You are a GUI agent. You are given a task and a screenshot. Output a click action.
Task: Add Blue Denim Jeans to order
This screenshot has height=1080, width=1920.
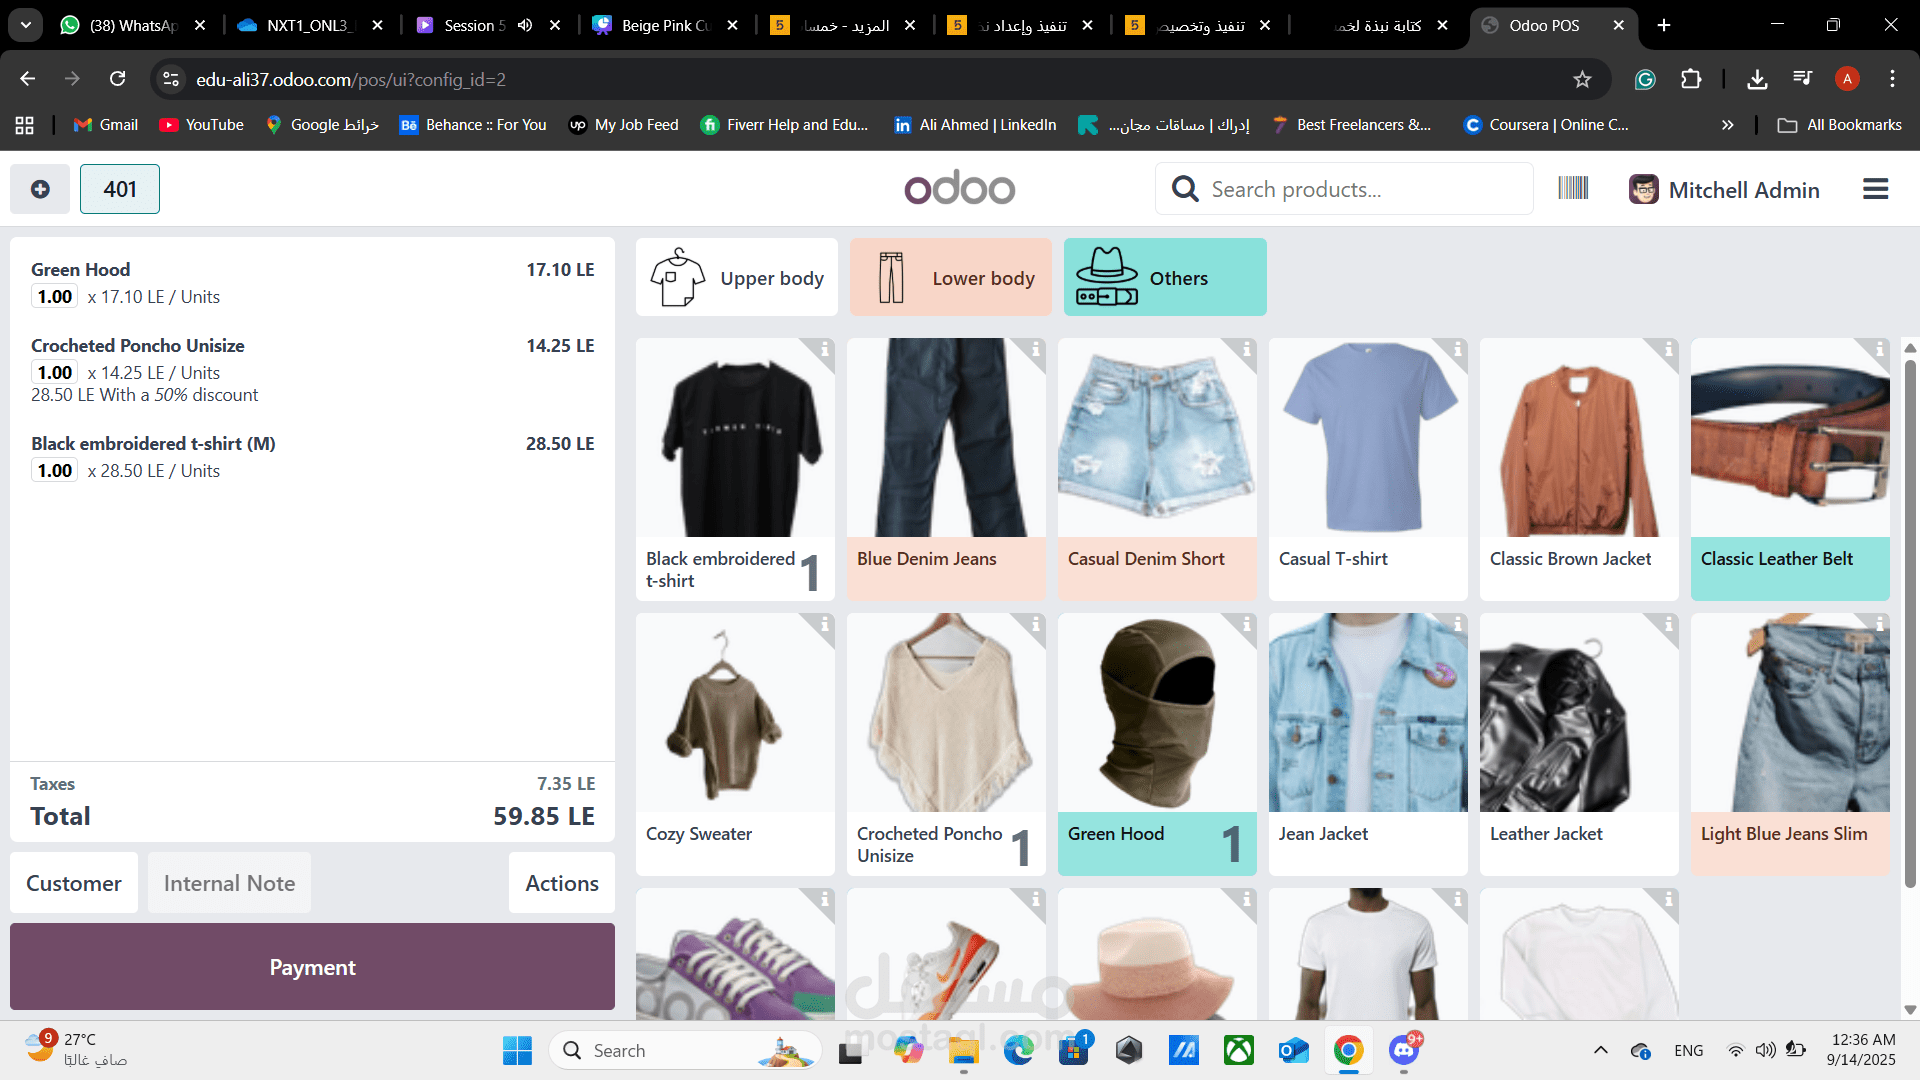click(x=946, y=469)
